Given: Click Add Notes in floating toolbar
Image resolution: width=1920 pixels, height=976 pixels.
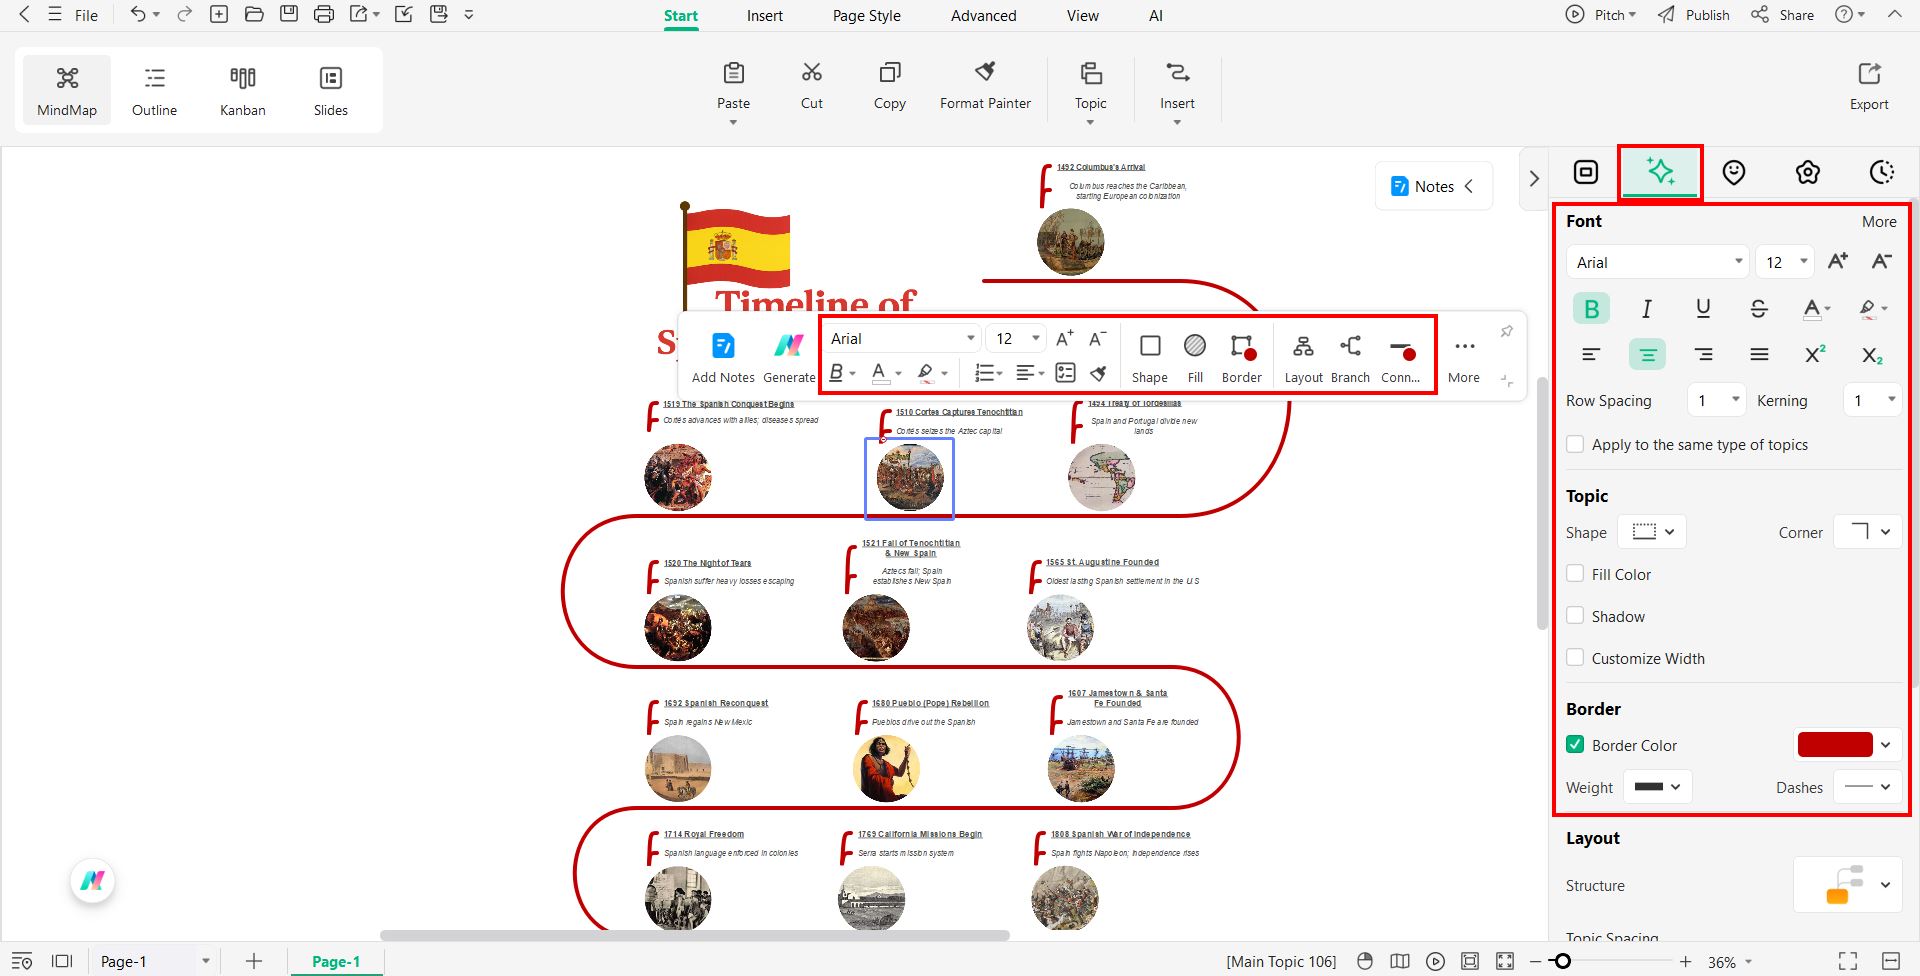Looking at the screenshot, I should coord(723,358).
